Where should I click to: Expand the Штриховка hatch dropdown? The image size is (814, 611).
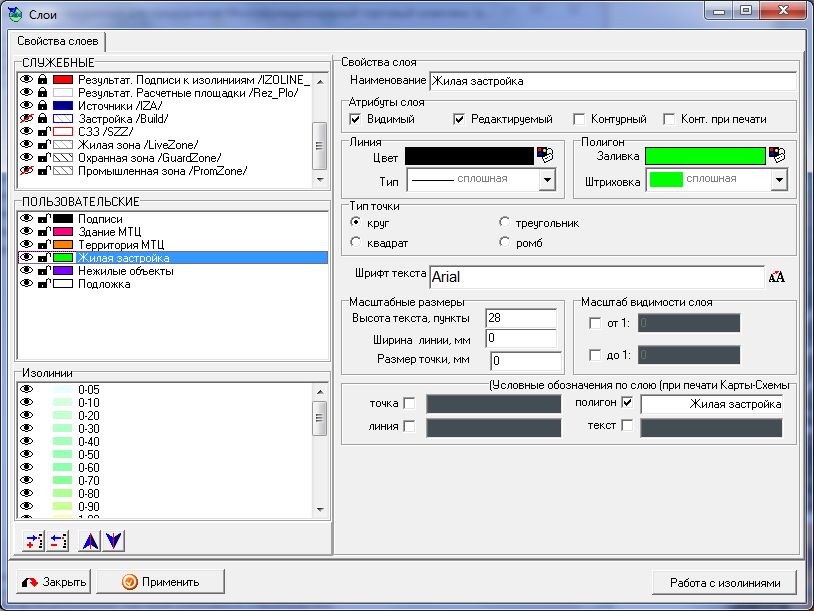tap(779, 180)
